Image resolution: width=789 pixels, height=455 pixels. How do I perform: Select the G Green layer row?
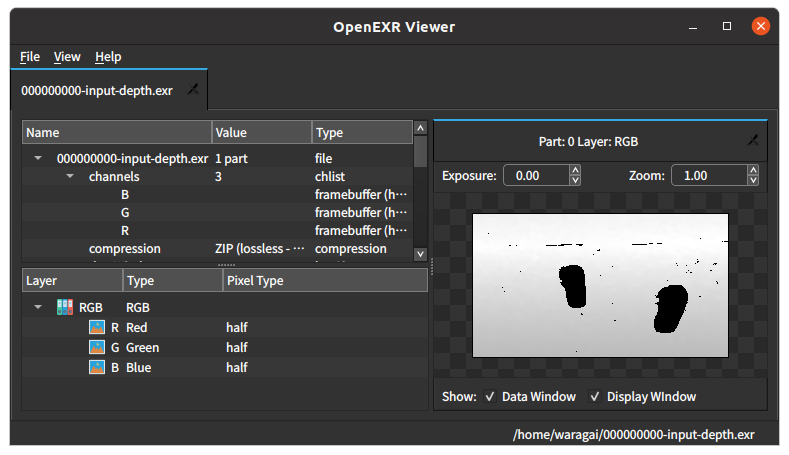coord(225,347)
